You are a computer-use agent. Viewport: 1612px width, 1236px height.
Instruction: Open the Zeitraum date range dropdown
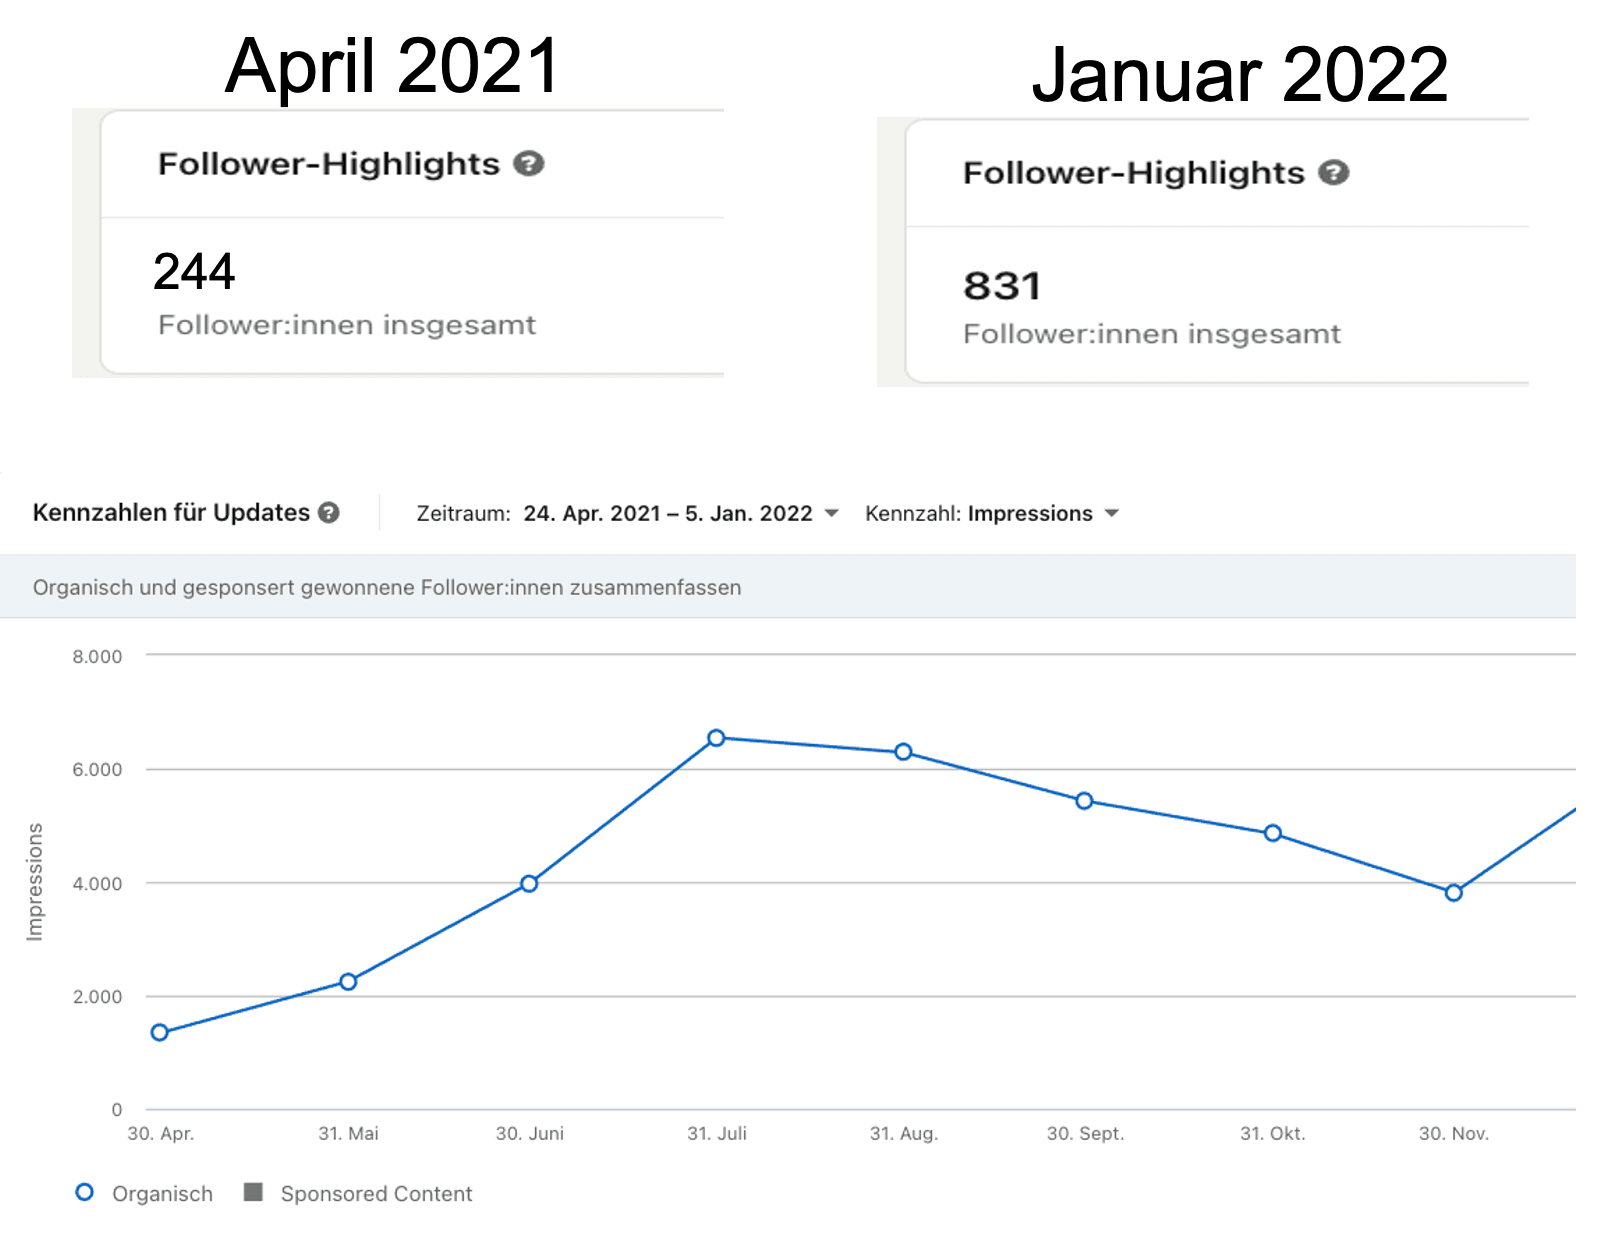(x=667, y=514)
